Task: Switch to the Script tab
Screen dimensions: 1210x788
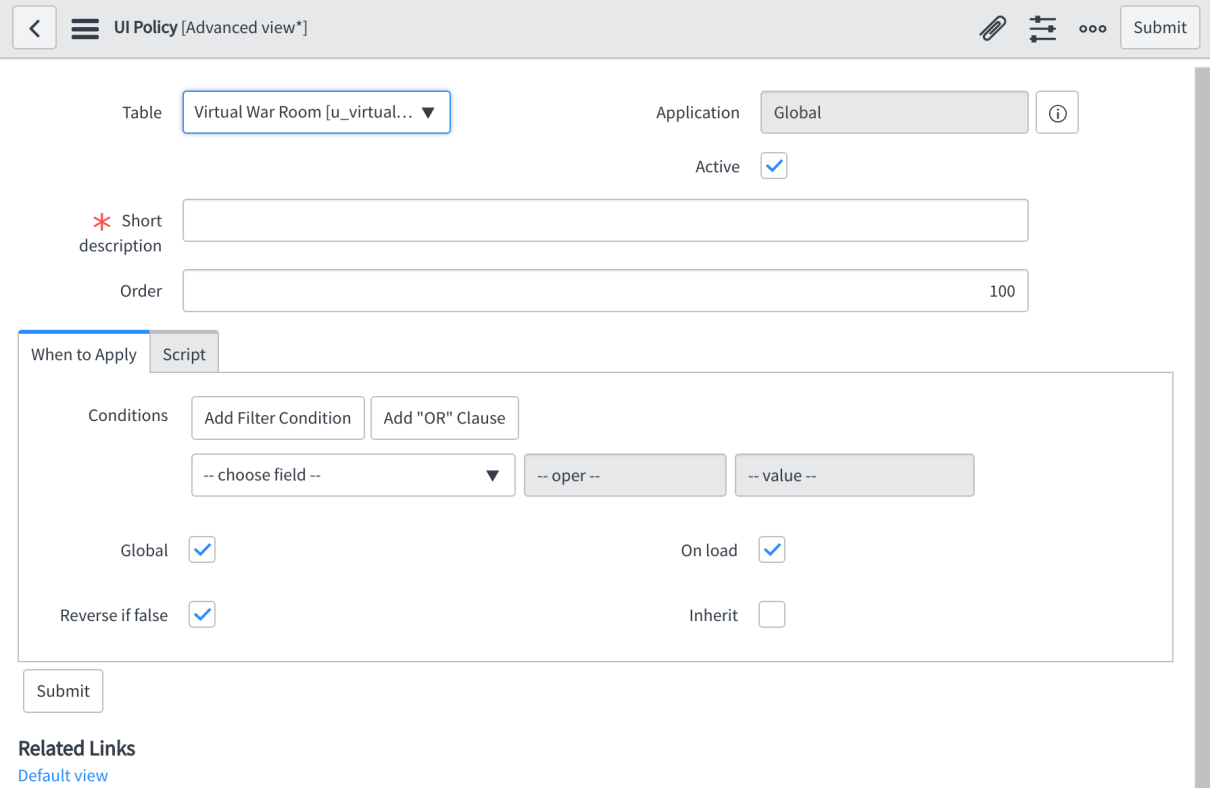Action: coord(184,352)
